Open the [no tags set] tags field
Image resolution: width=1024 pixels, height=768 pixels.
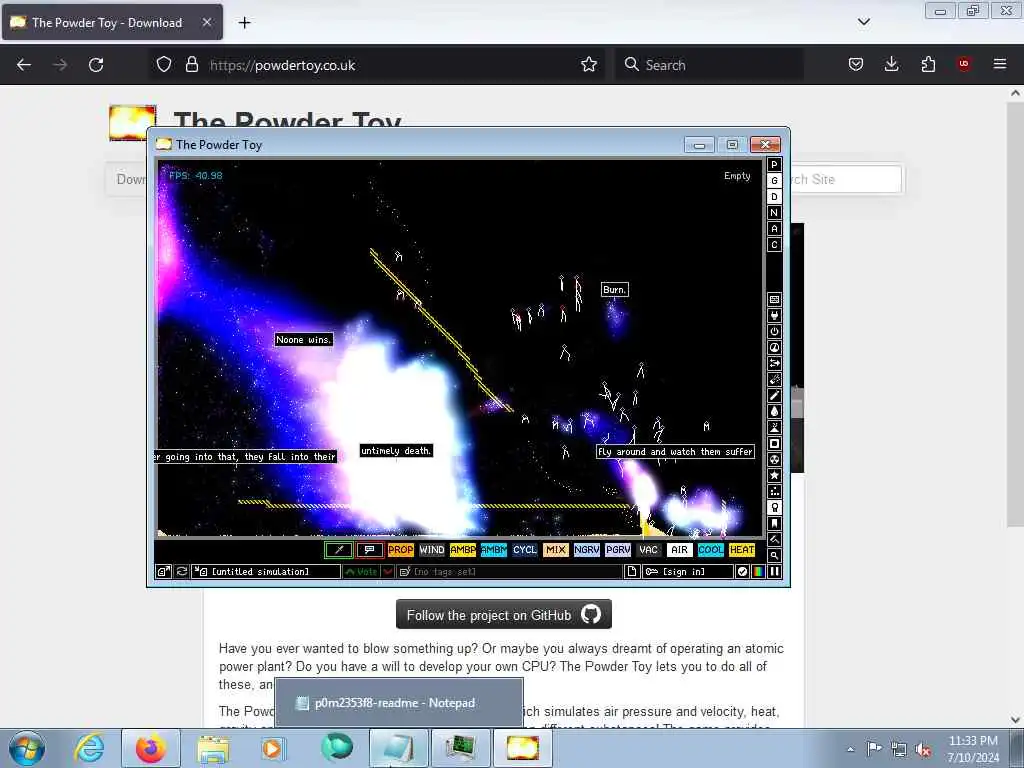509,571
